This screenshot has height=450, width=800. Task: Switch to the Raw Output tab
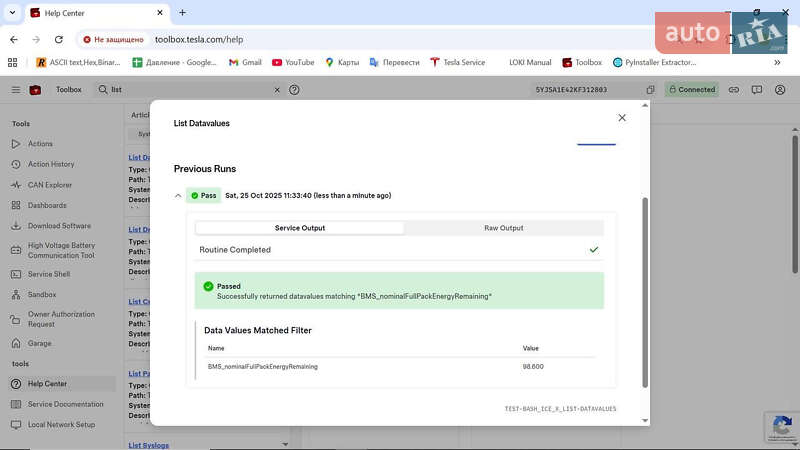[503, 228]
